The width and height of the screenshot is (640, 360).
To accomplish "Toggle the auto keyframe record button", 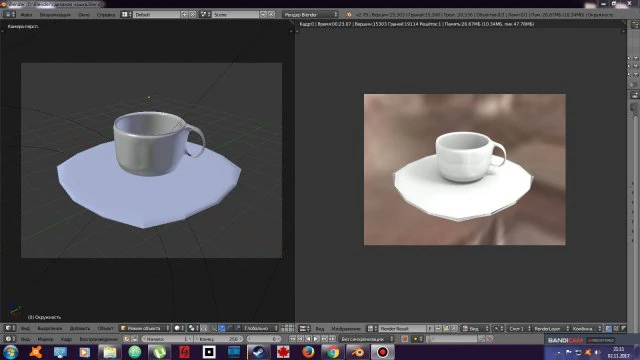I will coord(405,339).
